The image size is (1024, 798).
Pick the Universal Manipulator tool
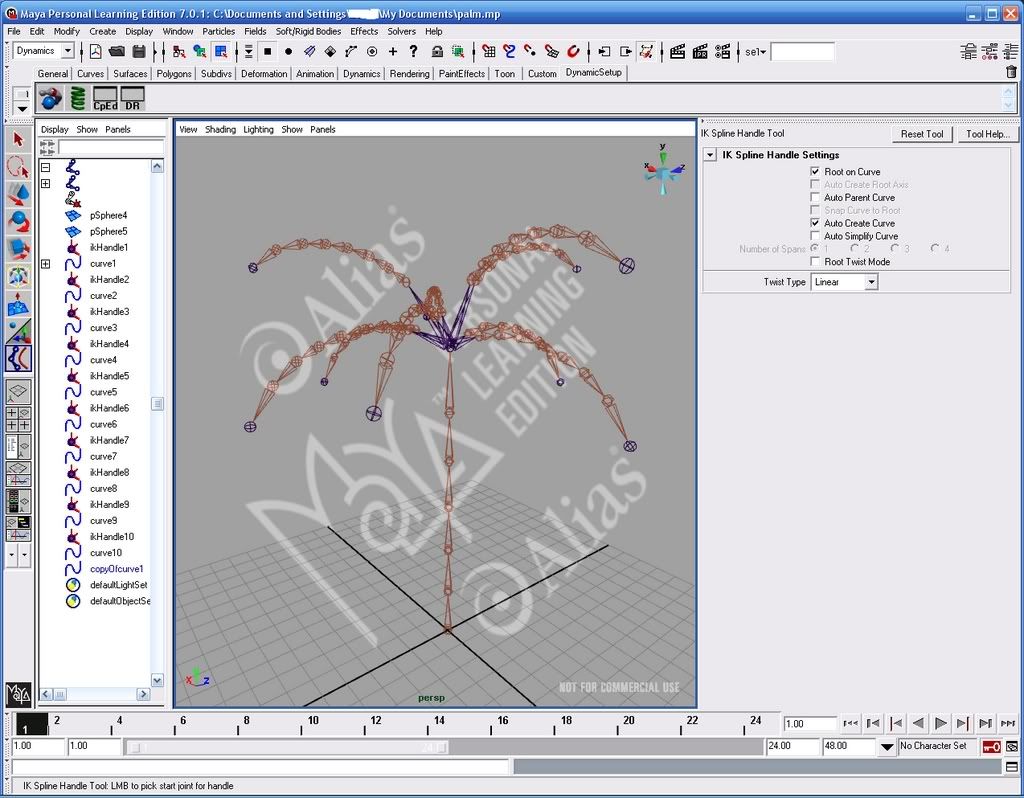18,276
